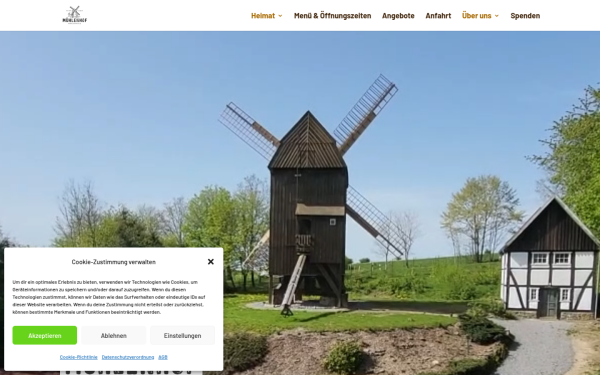Viewport: 600px width, 375px height.
Task: Expand the Heimat submenu chevron
Action: click(x=280, y=16)
